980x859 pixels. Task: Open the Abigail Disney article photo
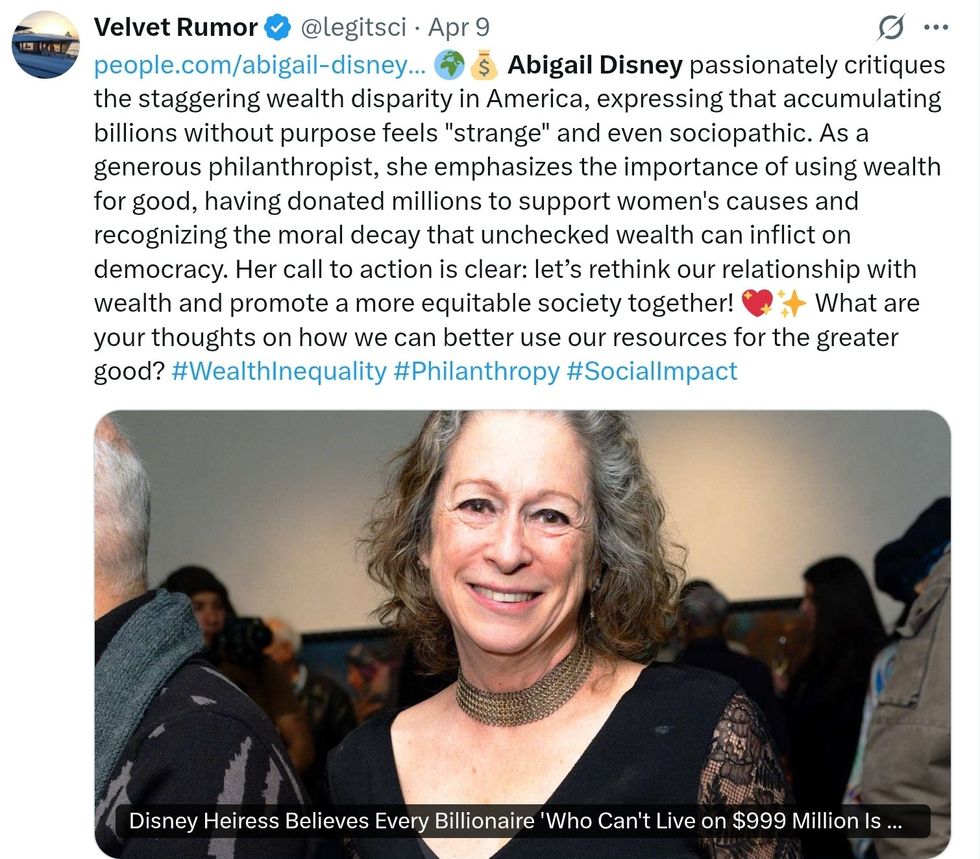pyautogui.click(x=522, y=600)
